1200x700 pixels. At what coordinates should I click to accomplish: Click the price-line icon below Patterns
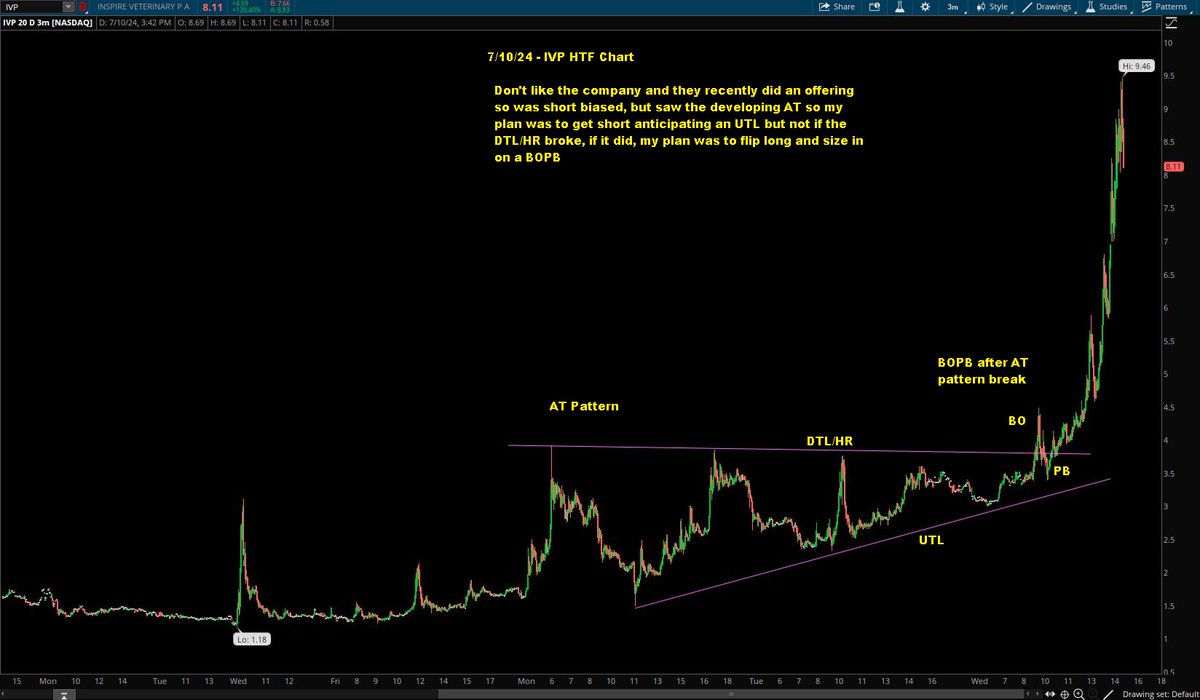pyautogui.click(x=1171, y=22)
